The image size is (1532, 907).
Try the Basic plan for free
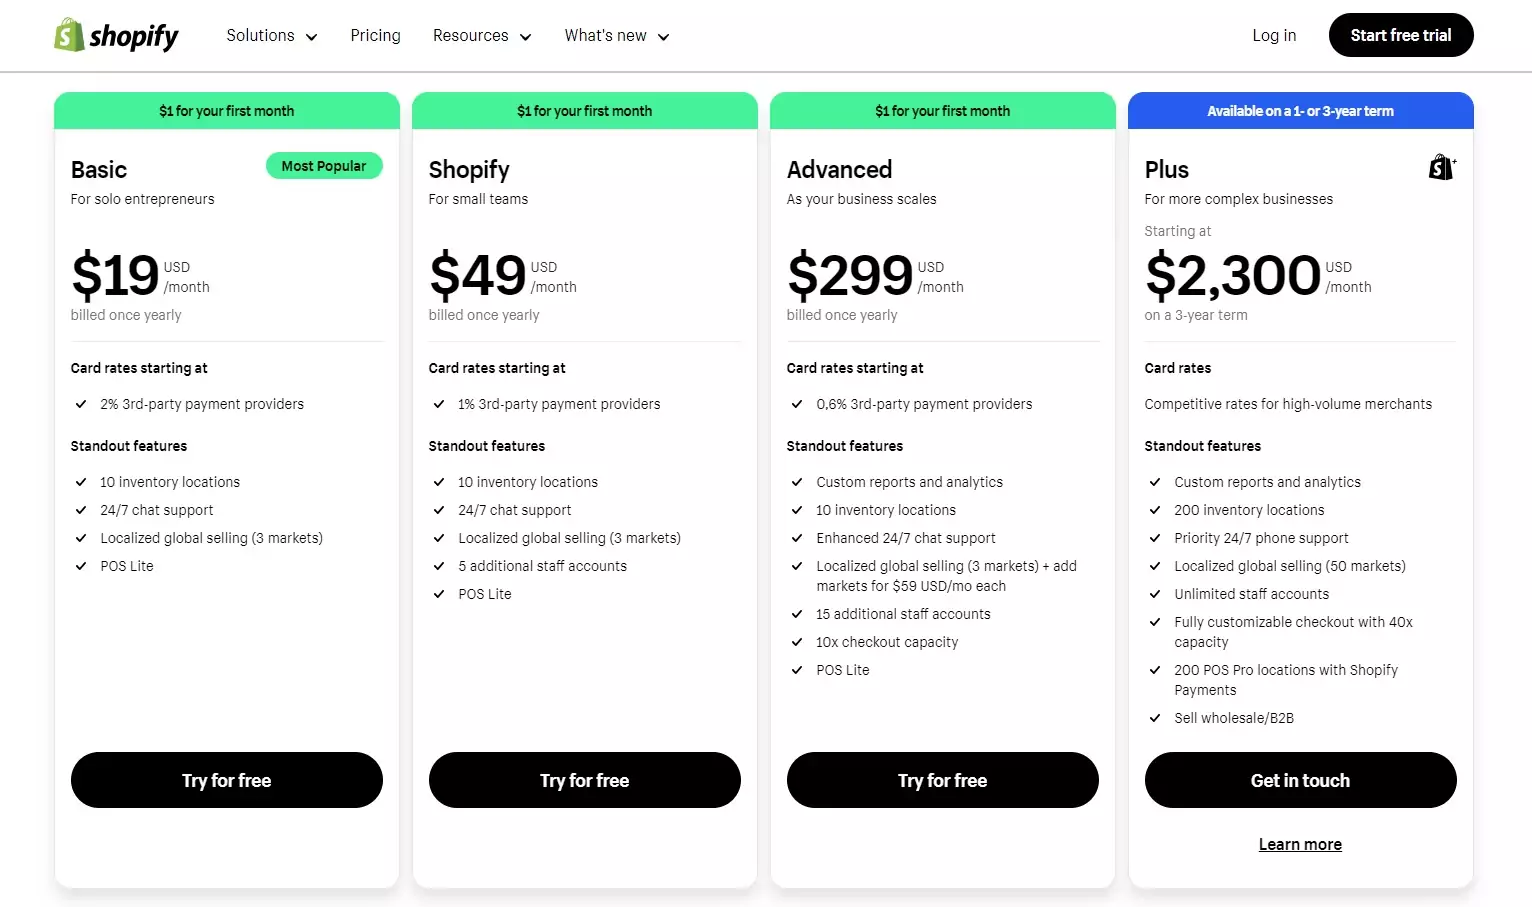pos(227,780)
